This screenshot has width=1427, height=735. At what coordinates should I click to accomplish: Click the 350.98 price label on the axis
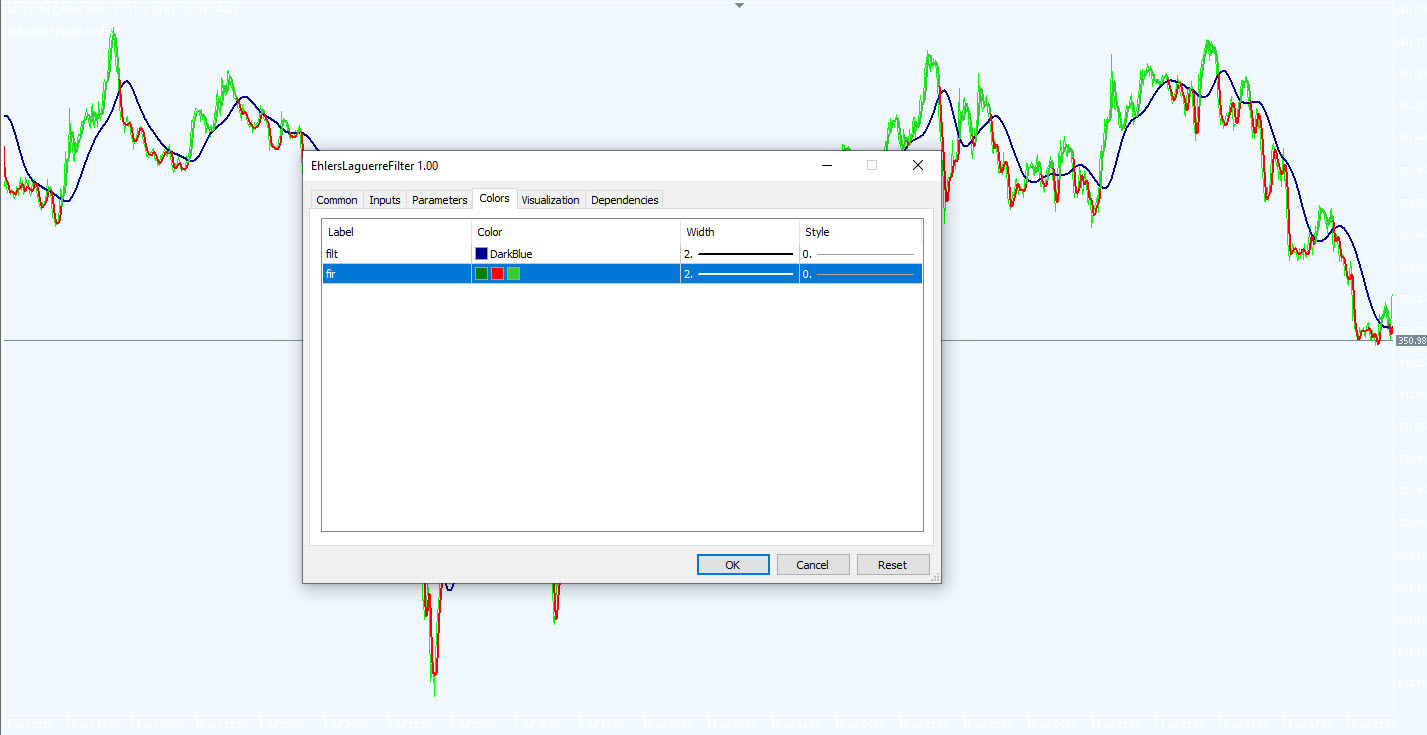click(1410, 340)
